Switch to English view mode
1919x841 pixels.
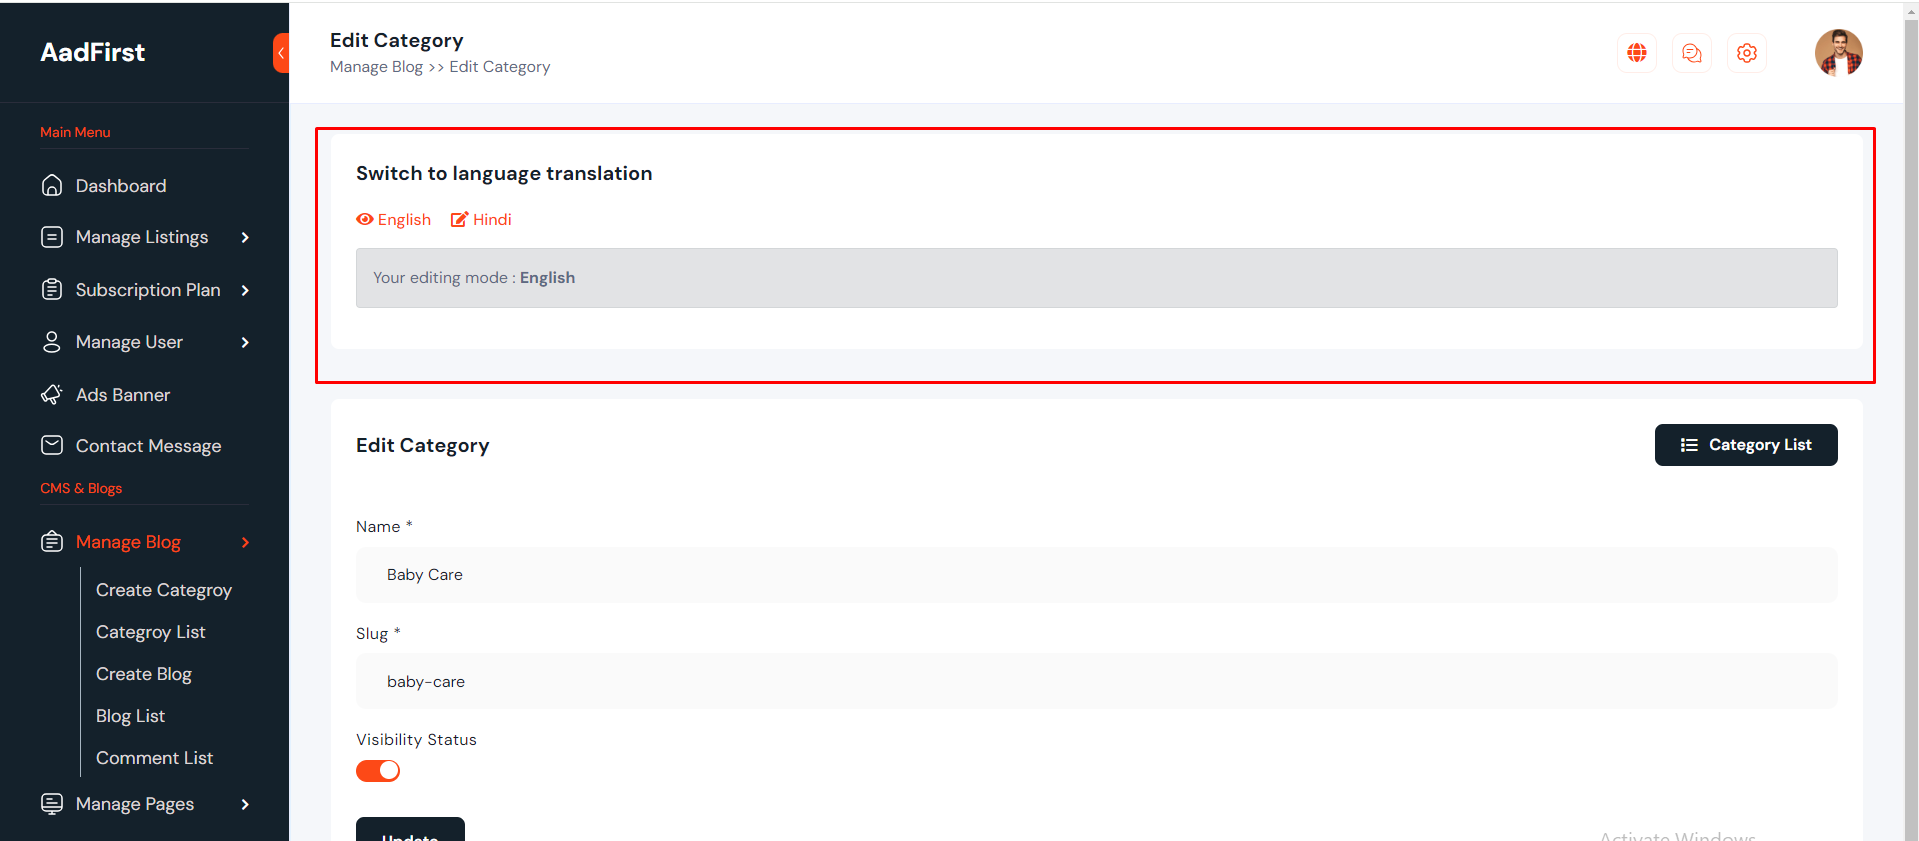coord(394,220)
